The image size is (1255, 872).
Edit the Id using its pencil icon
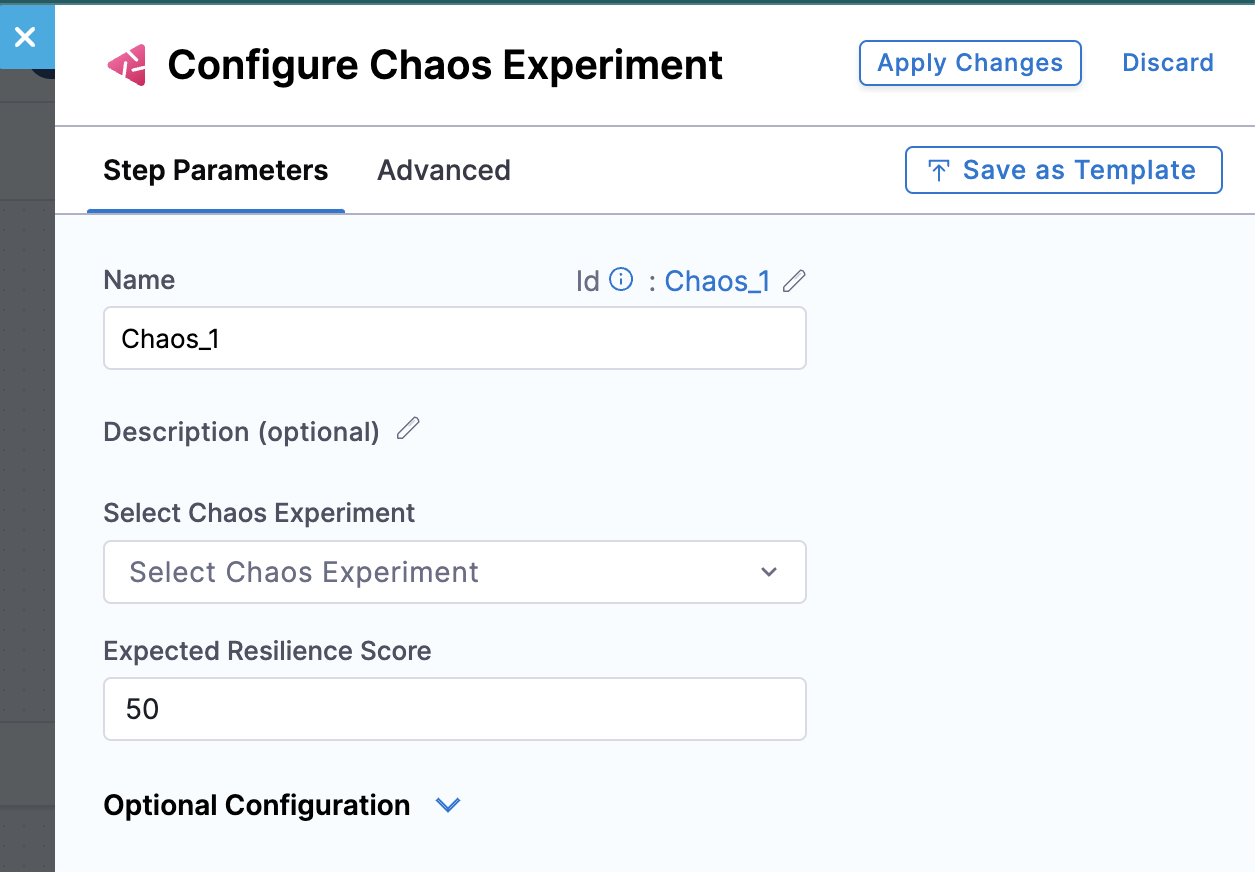(794, 281)
